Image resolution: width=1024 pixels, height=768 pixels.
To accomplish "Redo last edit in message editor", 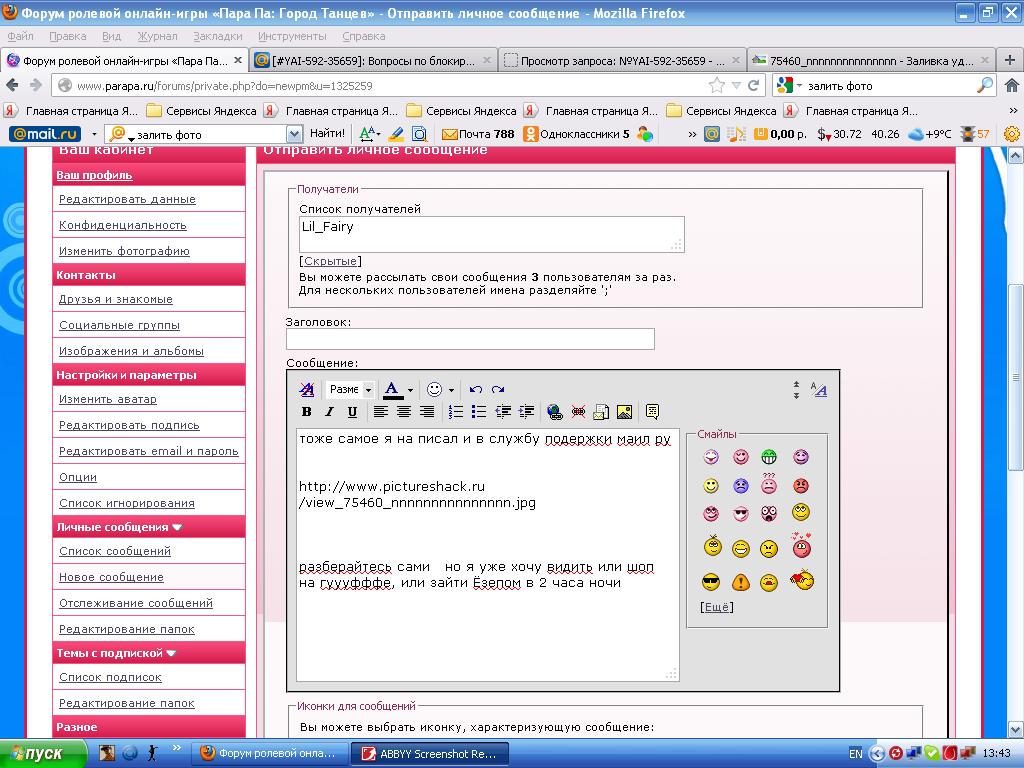I will point(498,390).
